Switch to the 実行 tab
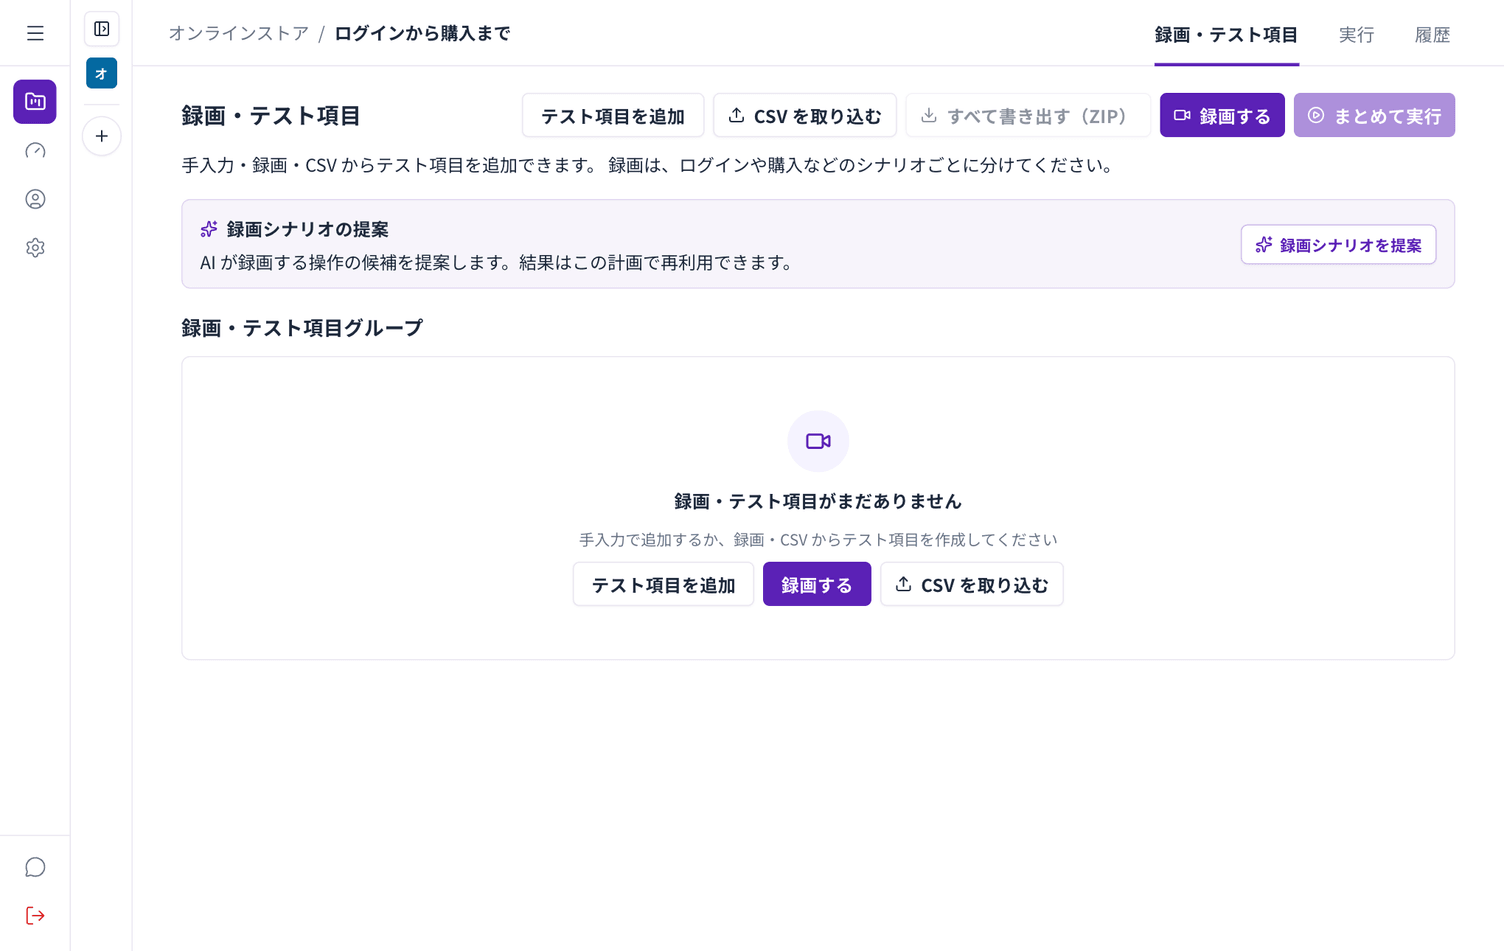The width and height of the screenshot is (1504, 951). [x=1356, y=35]
